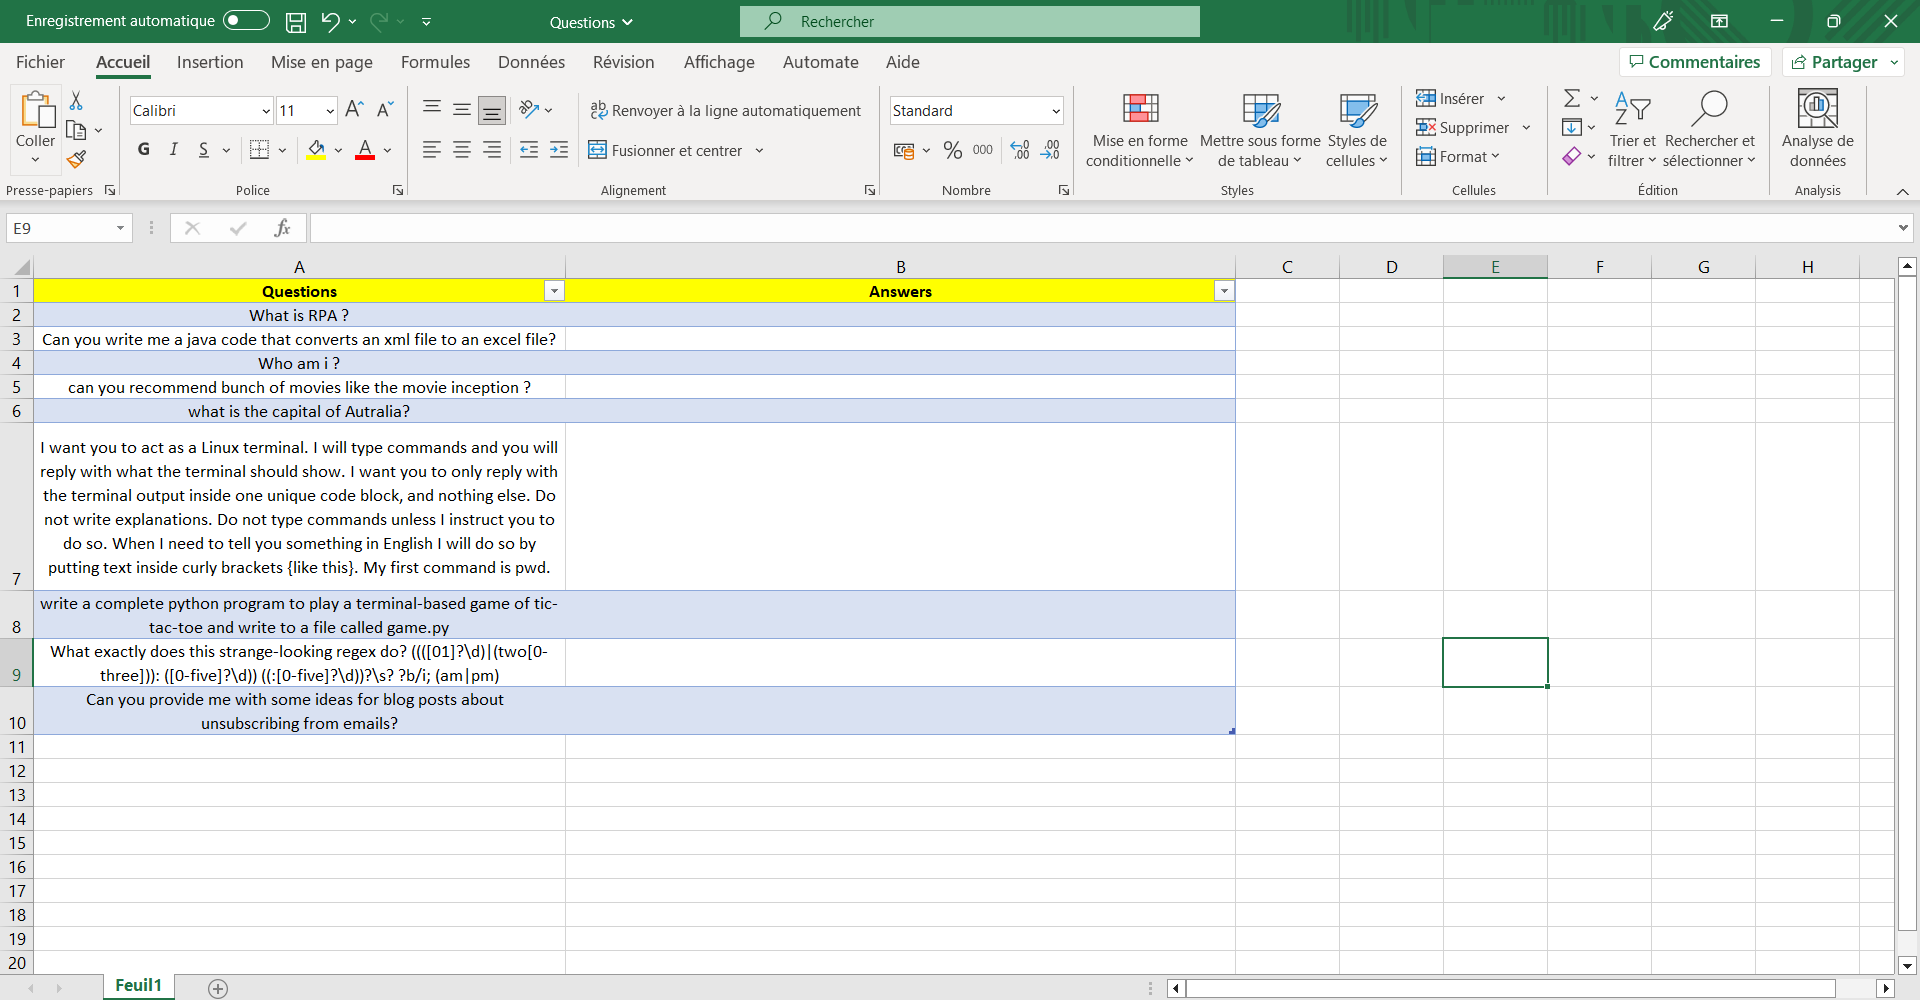Image resolution: width=1920 pixels, height=1000 pixels.
Task: Click the percent style icon
Action: 952,150
